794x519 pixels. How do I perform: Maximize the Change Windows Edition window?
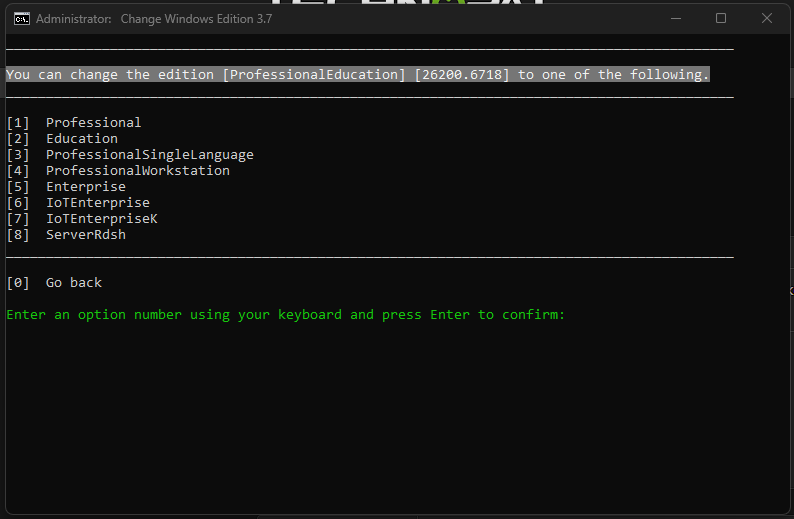coord(721,19)
